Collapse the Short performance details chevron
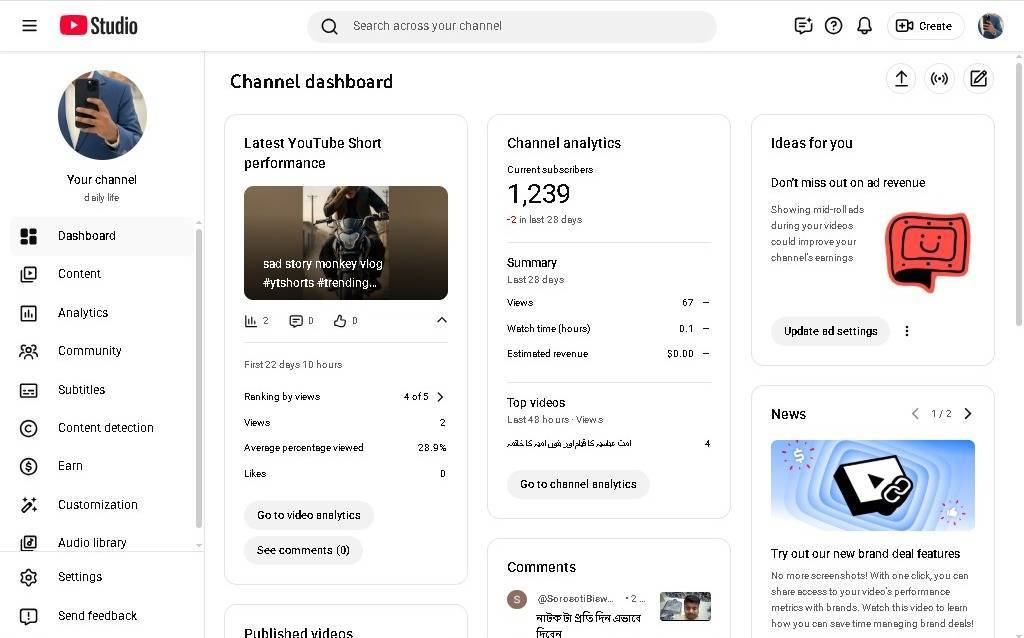This screenshot has height=638, width=1024. [441, 320]
